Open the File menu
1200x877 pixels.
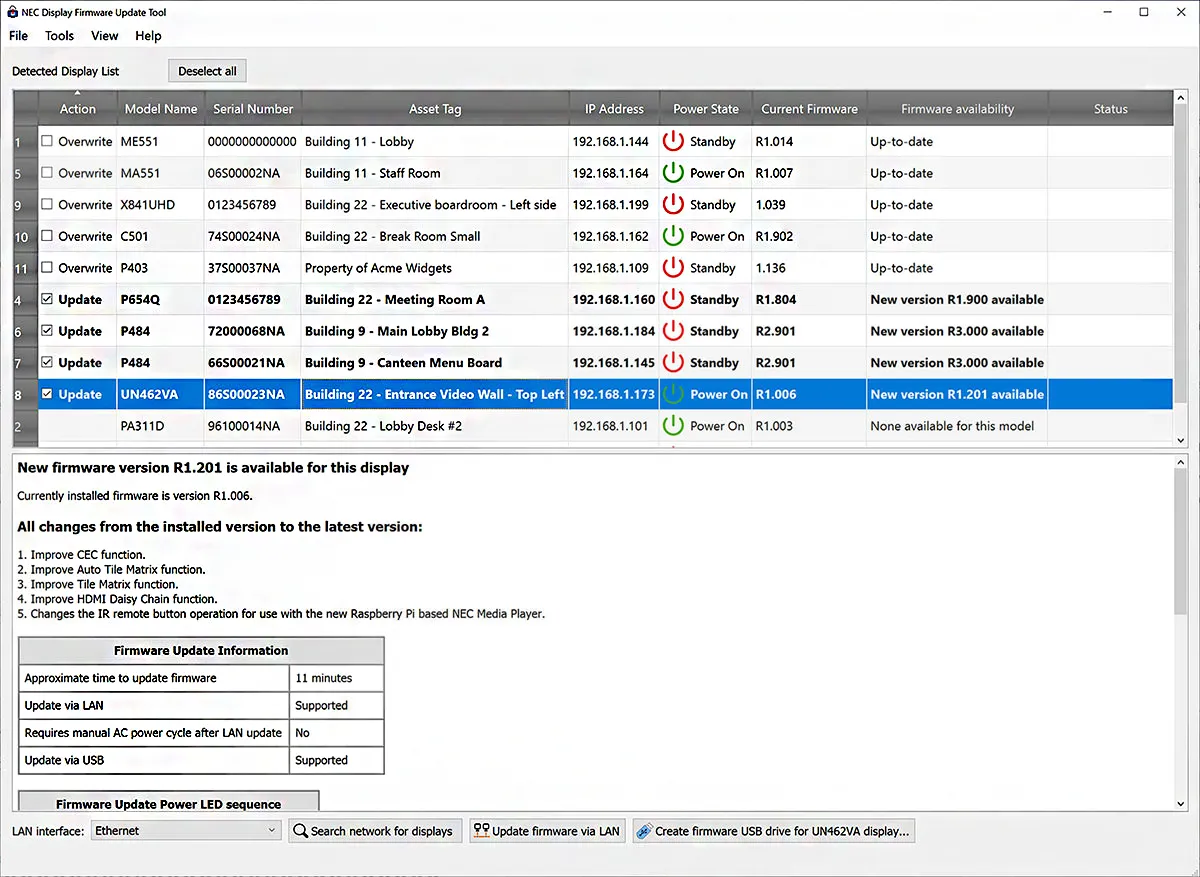[x=18, y=36]
